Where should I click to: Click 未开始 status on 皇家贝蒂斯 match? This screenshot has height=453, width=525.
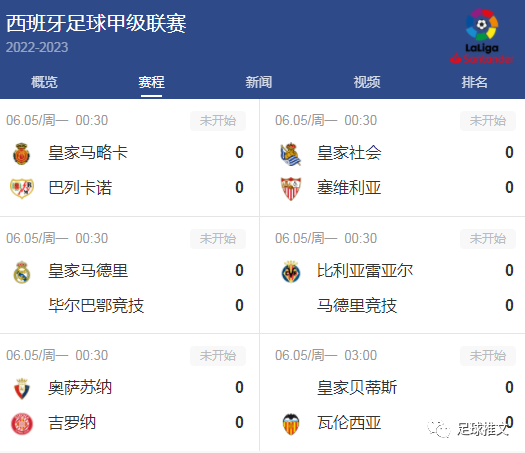pyautogui.click(x=488, y=356)
